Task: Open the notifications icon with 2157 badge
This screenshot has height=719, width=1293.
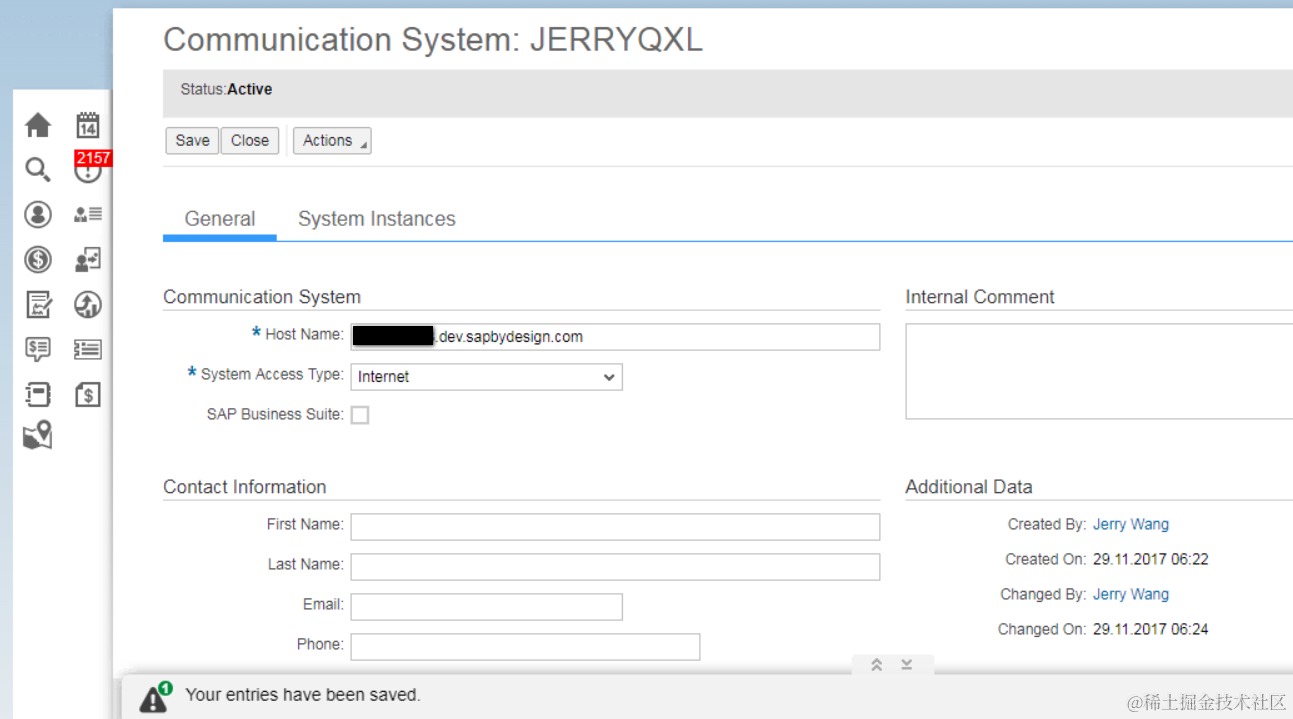Action: 89,168
